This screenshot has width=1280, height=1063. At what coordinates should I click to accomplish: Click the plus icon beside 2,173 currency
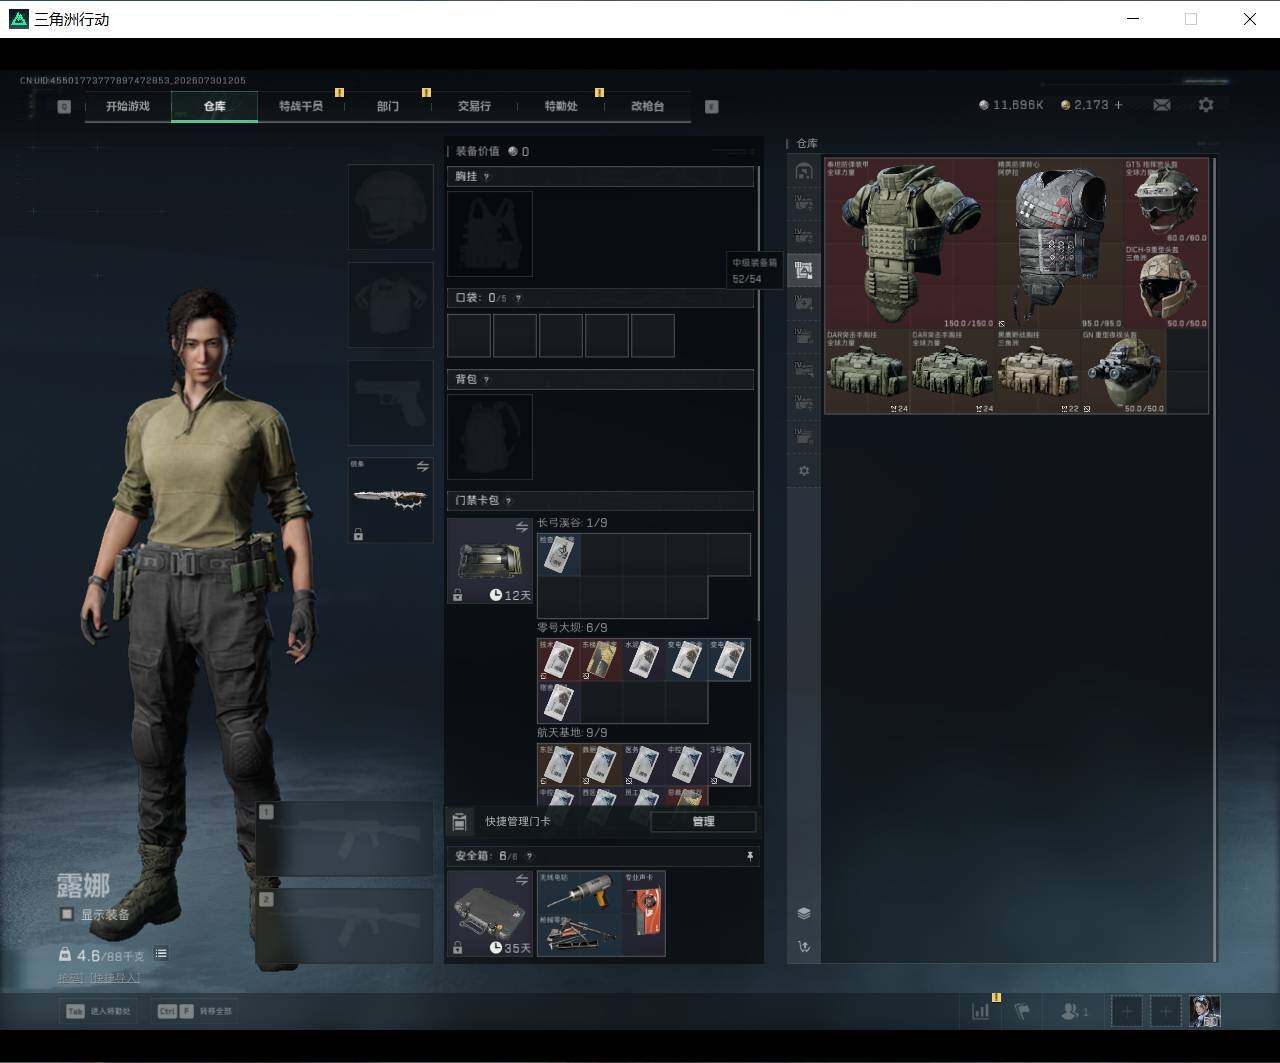[x=1118, y=105]
